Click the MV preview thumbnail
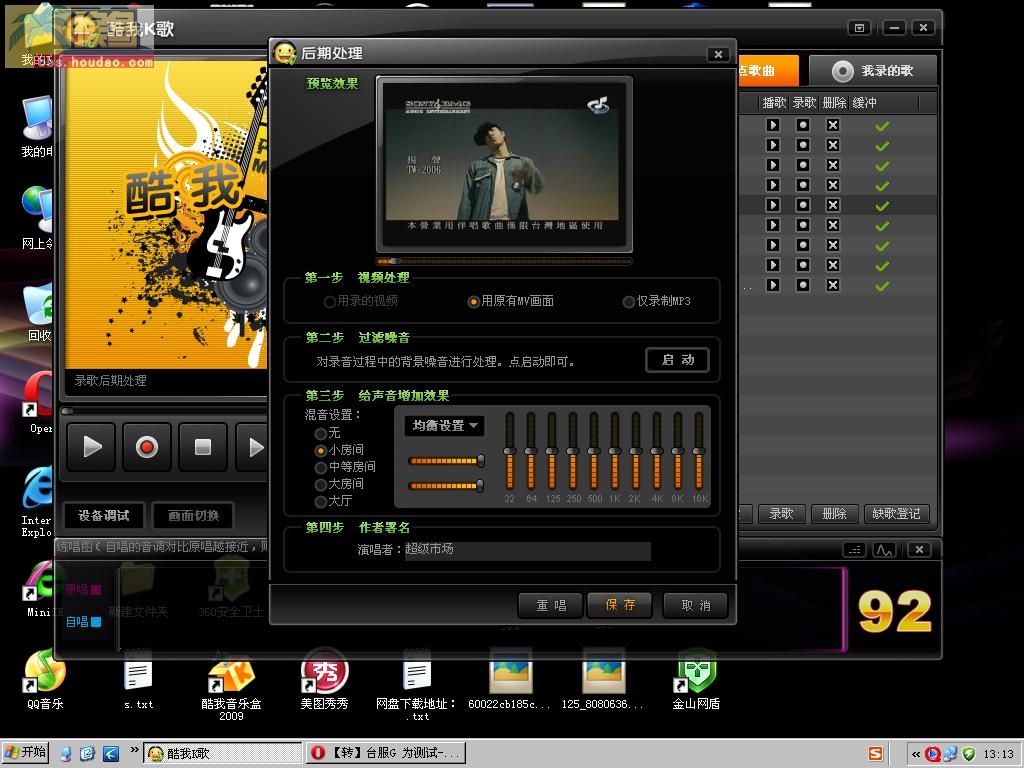Image resolution: width=1024 pixels, height=768 pixels. (504, 163)
